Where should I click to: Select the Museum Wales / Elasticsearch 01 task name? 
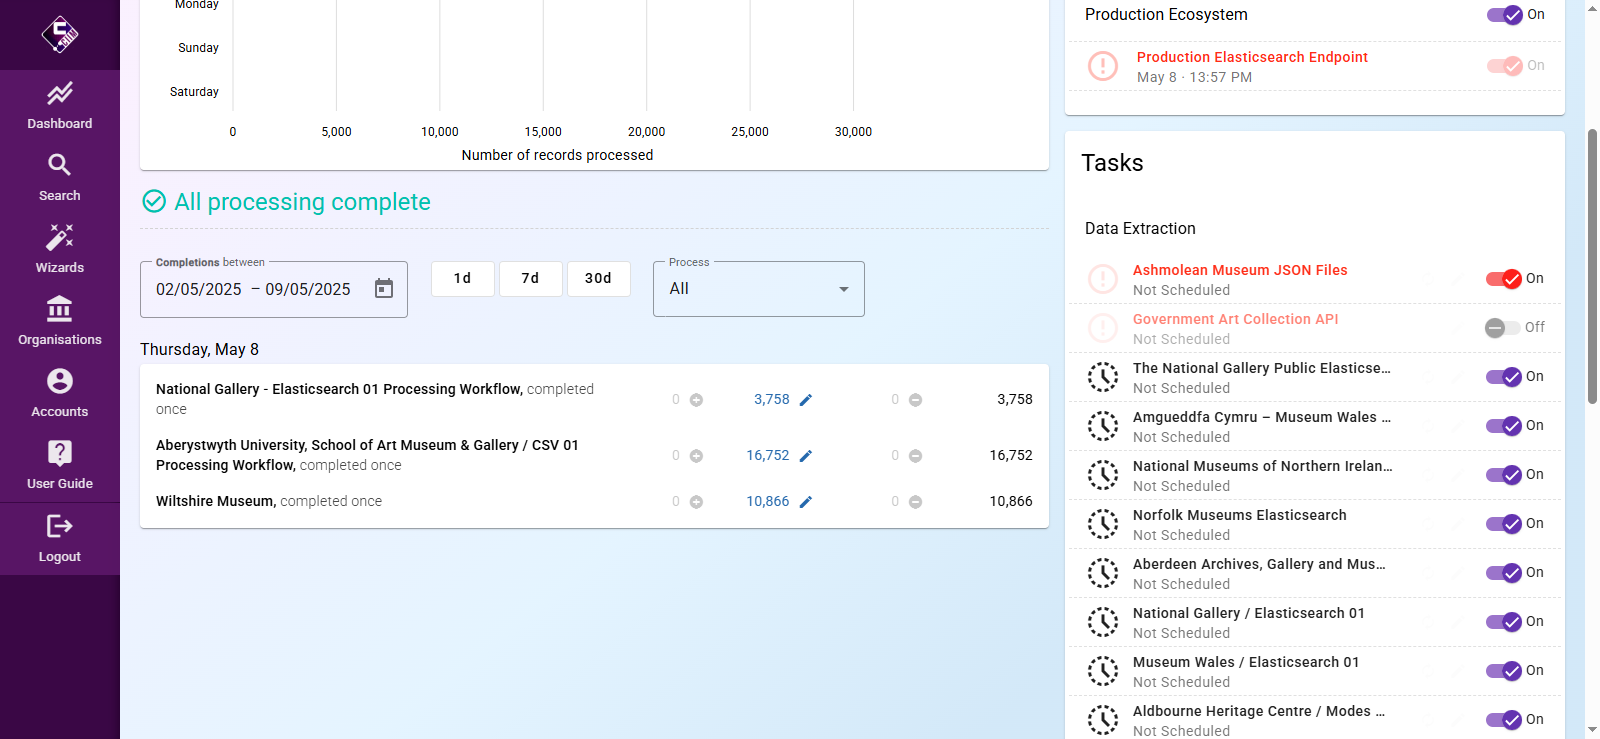(1246, 662)
